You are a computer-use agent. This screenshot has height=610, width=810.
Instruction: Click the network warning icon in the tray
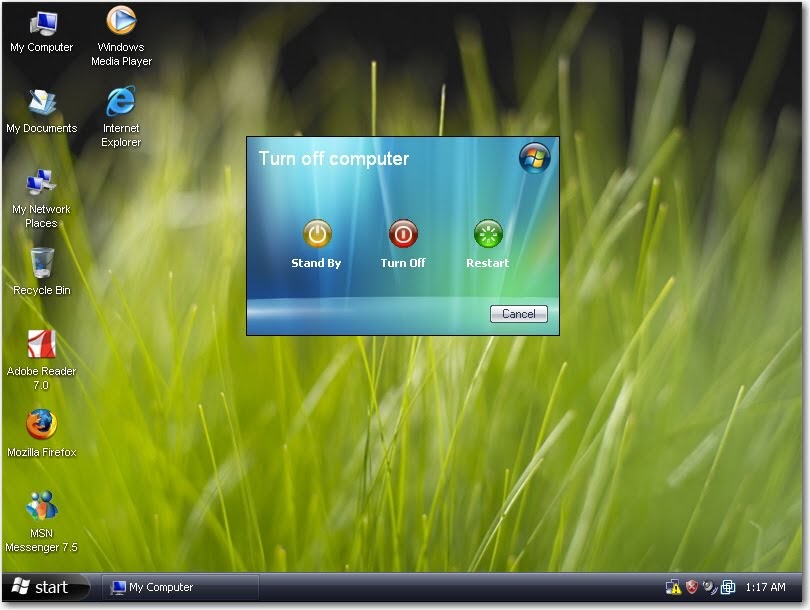click(673, 587)
